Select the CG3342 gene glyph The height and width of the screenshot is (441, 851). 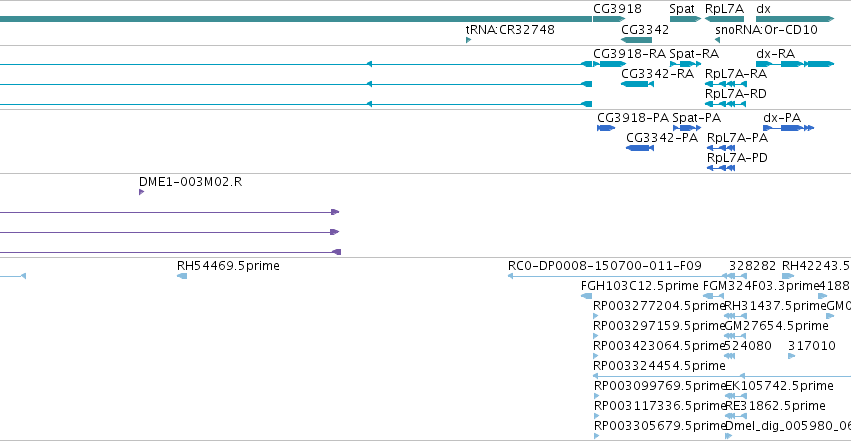coord(637,40)
